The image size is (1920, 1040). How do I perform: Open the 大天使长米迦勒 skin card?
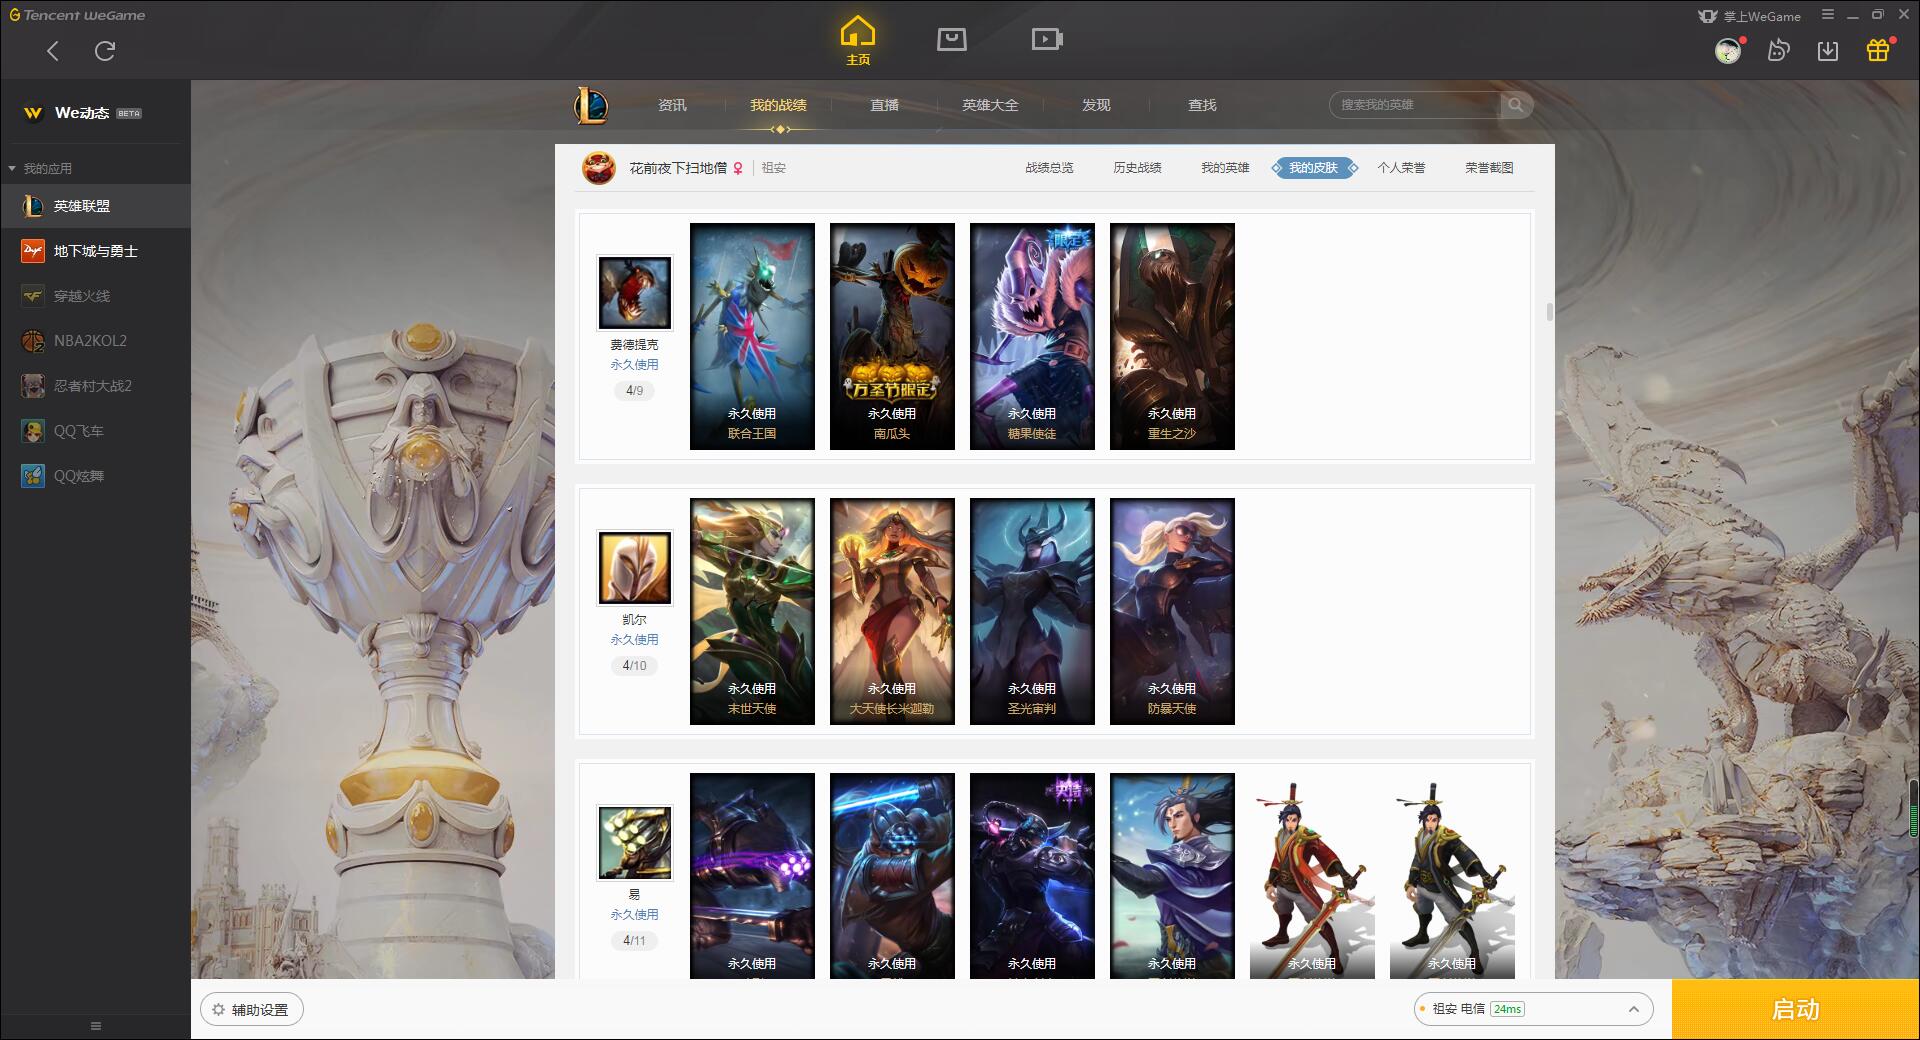(x=892, y=611)
